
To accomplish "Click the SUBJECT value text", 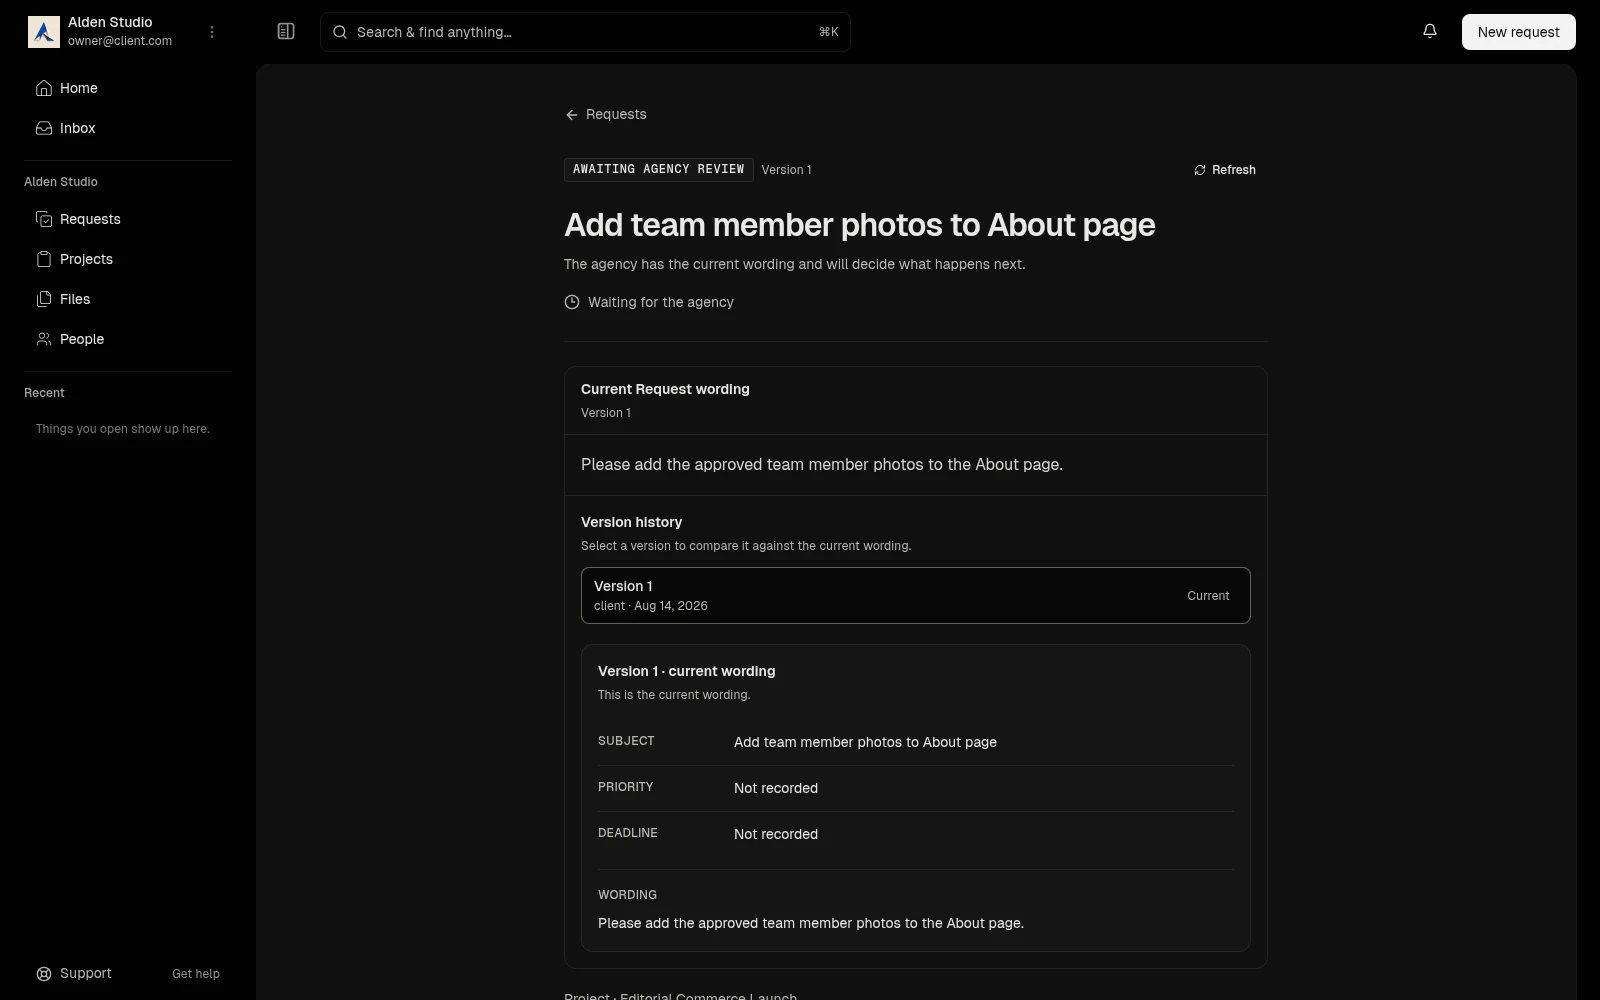I will (x=865, y=742).
